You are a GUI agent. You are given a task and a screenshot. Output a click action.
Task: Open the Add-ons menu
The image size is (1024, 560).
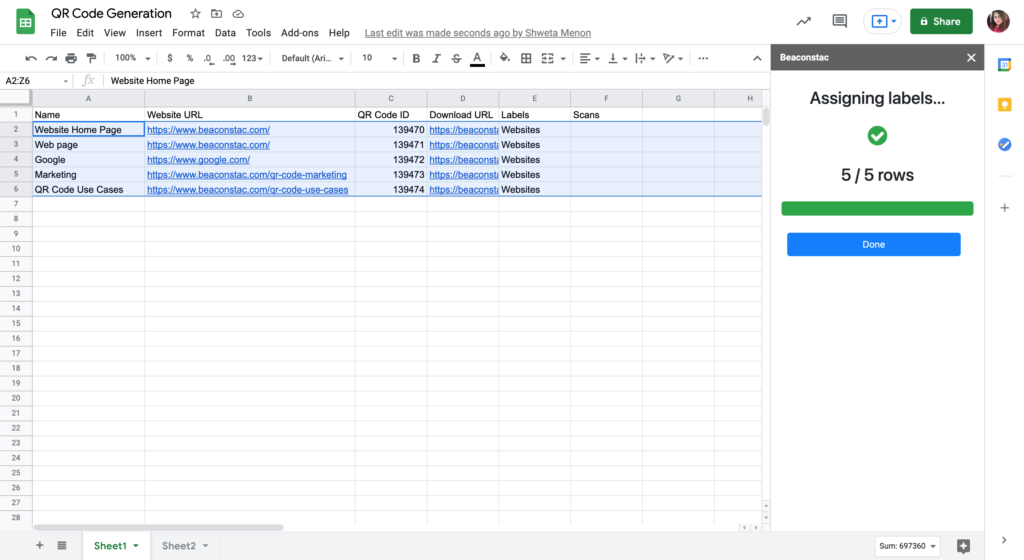300,33
